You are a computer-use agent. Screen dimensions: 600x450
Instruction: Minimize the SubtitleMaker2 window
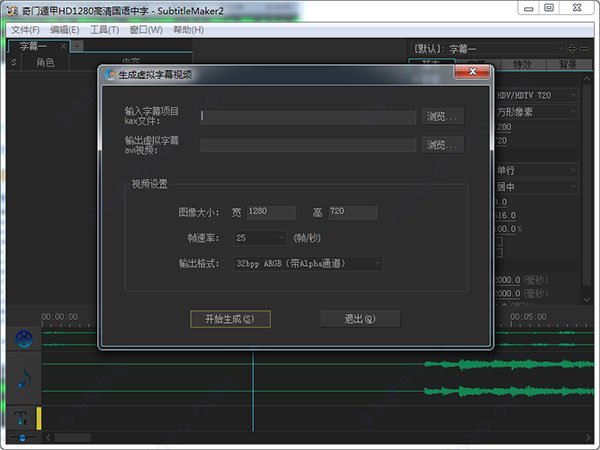tap(528, 8)
